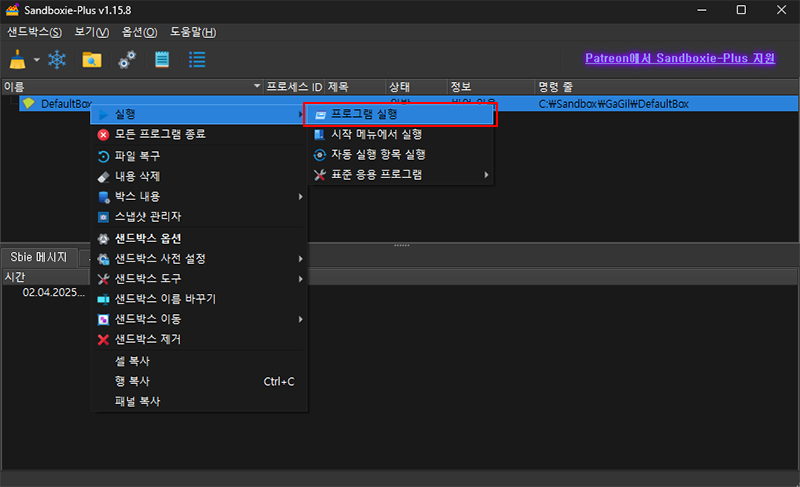Click the 이름 column sort arrow
This screenshot has width=800, height=487.
tap(257, 87)
